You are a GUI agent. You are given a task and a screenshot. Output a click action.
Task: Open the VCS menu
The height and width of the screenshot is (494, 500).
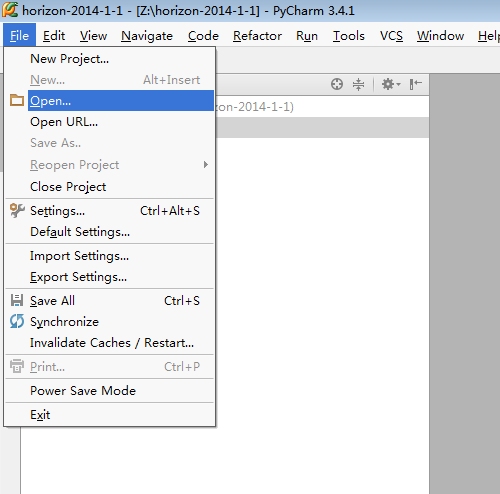pos(391,36)
